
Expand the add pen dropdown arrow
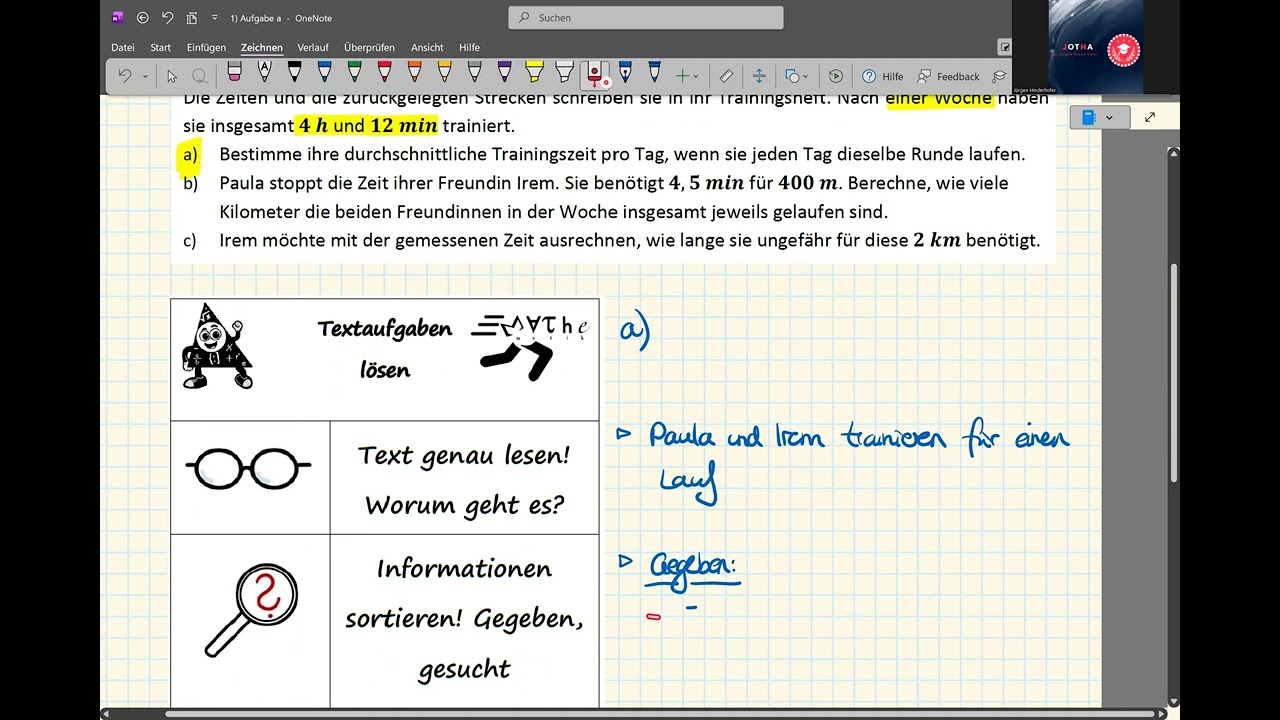[x=696, y=76]
